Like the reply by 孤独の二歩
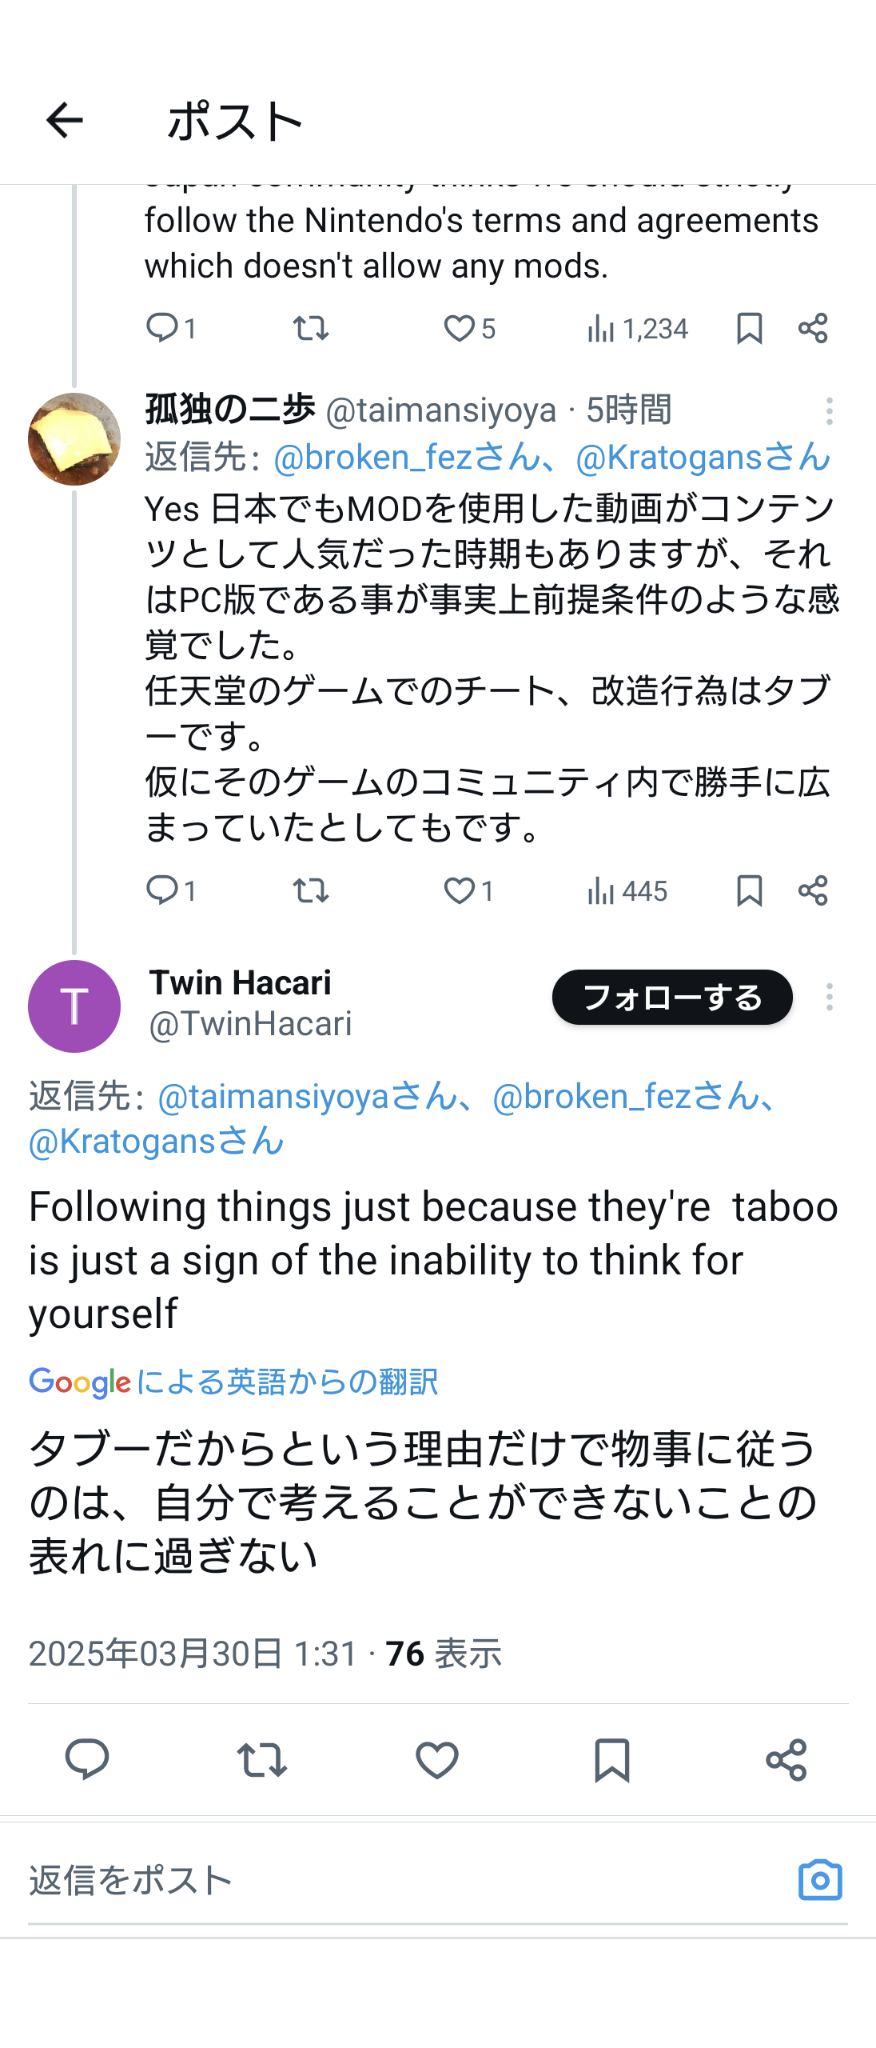 pyautogui.click(x=460, y=890)
